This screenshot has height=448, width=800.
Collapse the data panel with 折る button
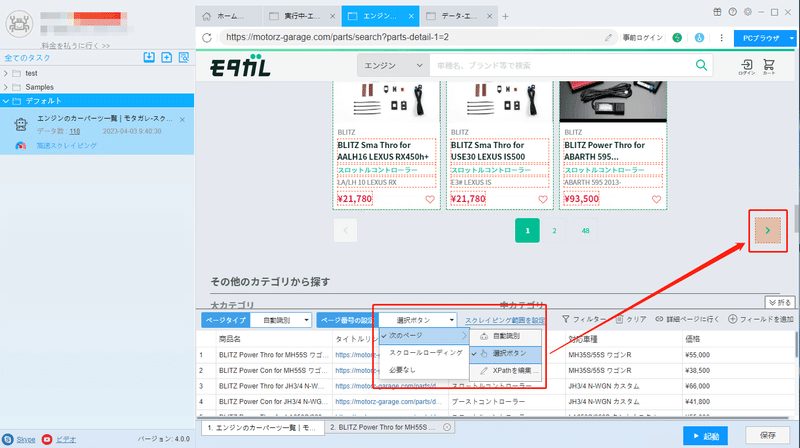click(x=780, y=303)
